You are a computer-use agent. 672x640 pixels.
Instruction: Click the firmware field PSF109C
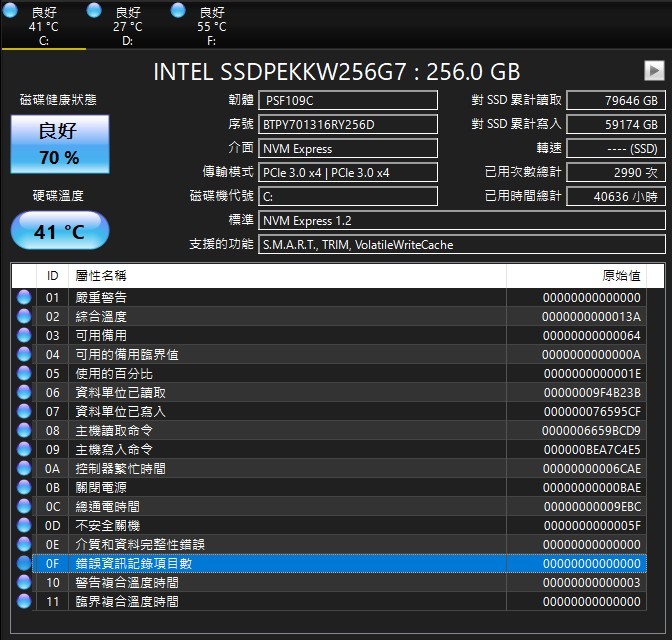tap(347, 100)
